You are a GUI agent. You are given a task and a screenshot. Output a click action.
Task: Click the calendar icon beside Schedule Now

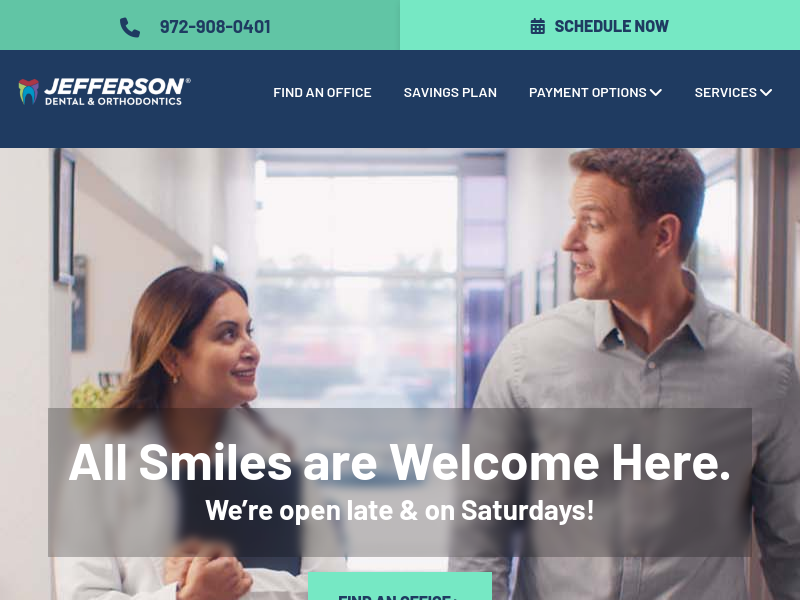tap(537, 26)
